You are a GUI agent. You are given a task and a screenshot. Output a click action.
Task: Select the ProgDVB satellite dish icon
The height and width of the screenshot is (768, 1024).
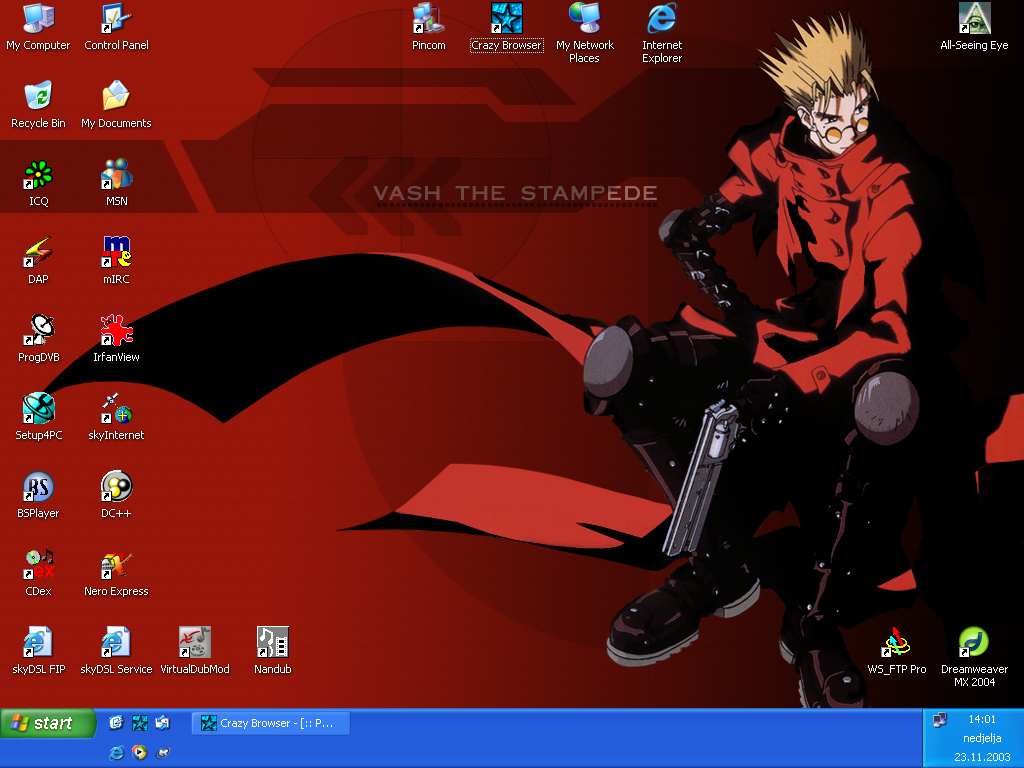[38, 330]
